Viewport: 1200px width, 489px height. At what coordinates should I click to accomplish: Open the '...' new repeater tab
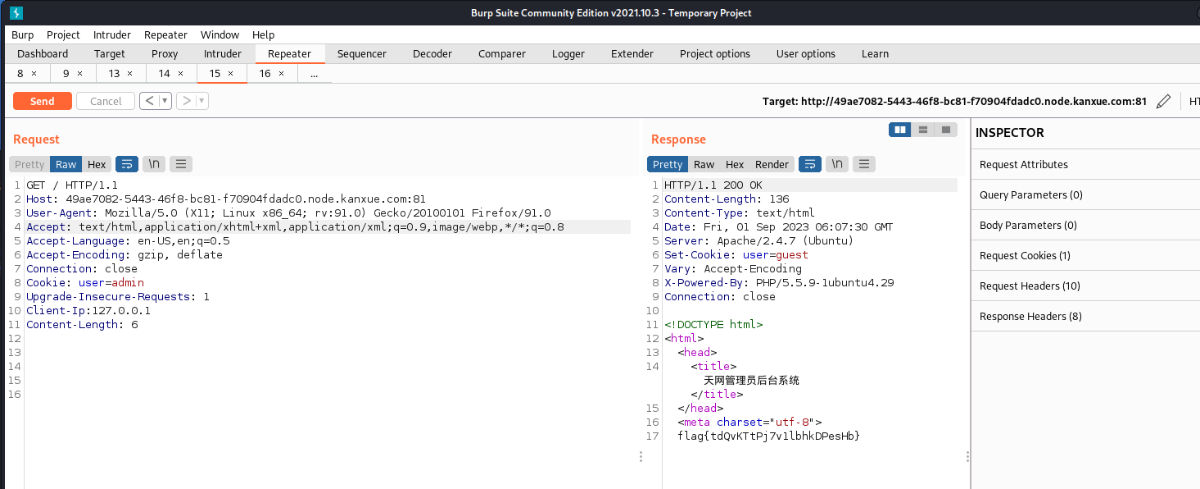click(314, 73)
